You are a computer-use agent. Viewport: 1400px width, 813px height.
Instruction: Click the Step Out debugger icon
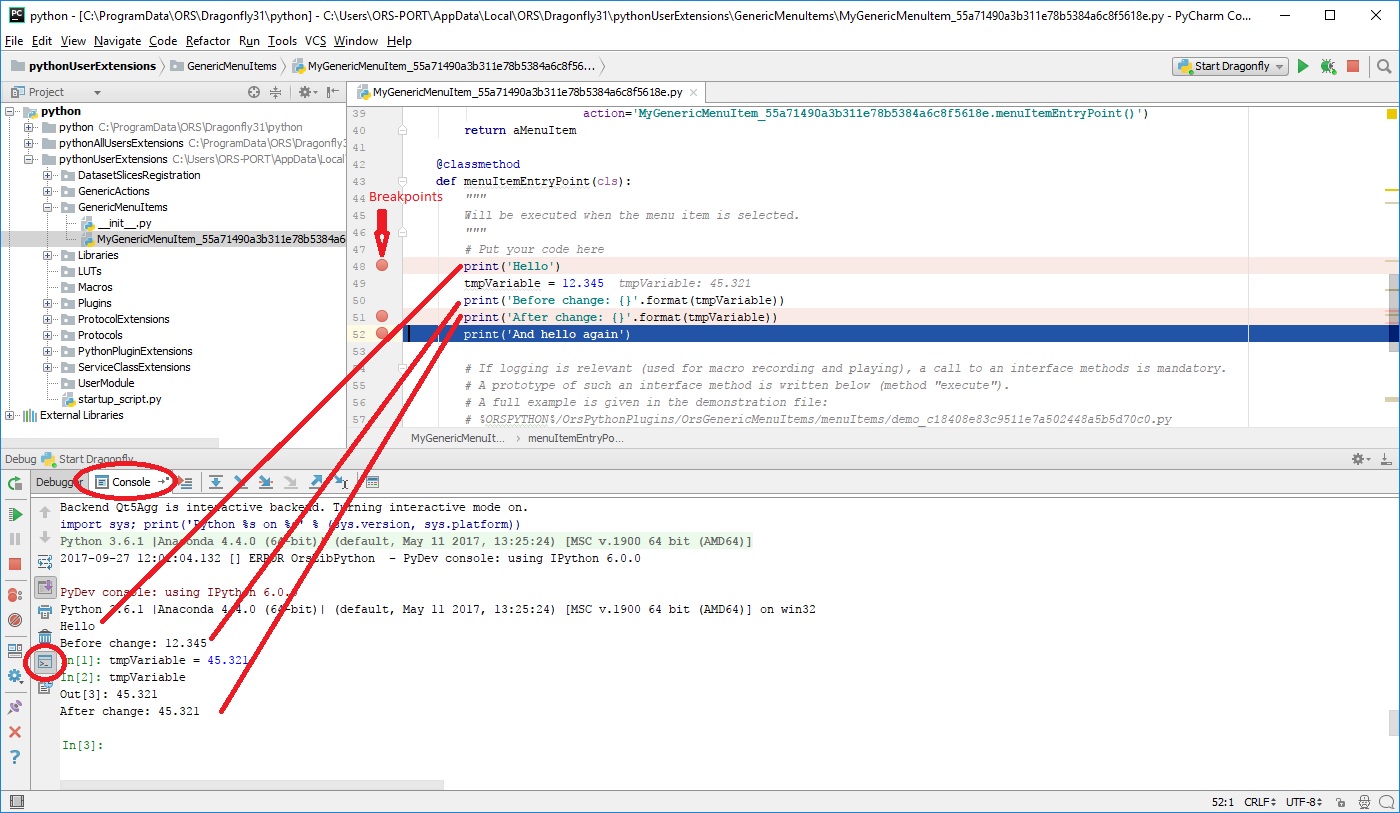[x=315, y=482]
